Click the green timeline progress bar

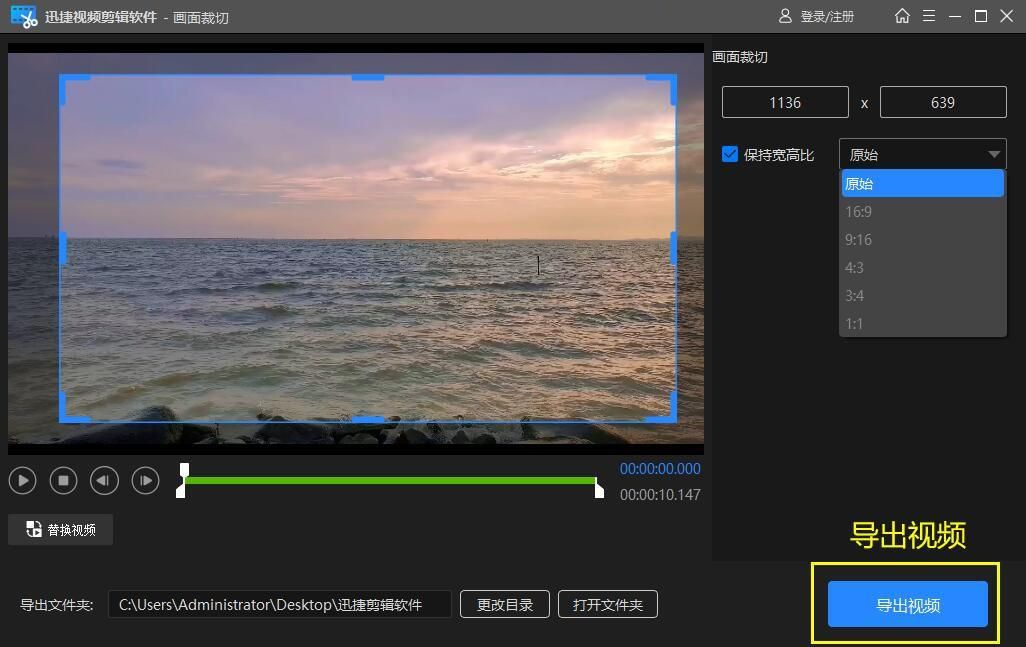click(x=390, y=481)
